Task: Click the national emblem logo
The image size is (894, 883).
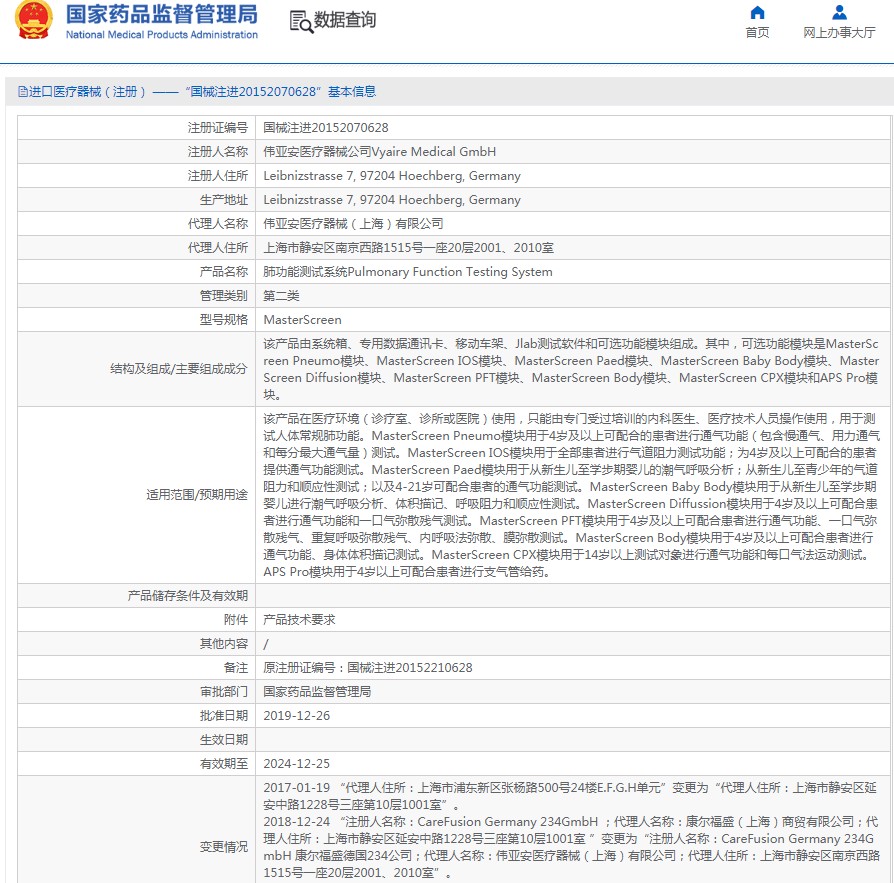Action: click(x=34, y=20)
